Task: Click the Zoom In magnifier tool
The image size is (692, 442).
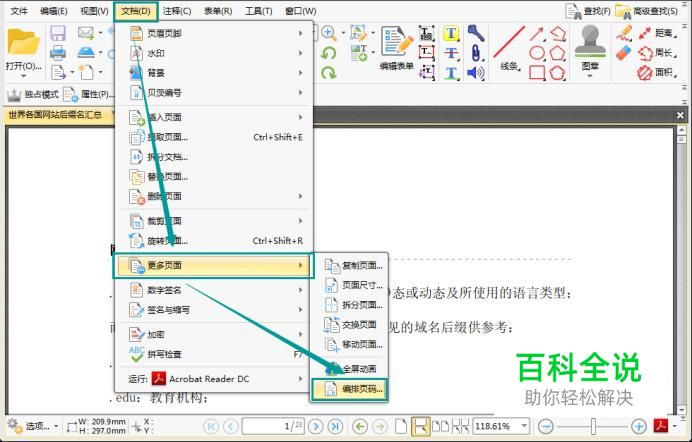Action: [x=328, y=33]
